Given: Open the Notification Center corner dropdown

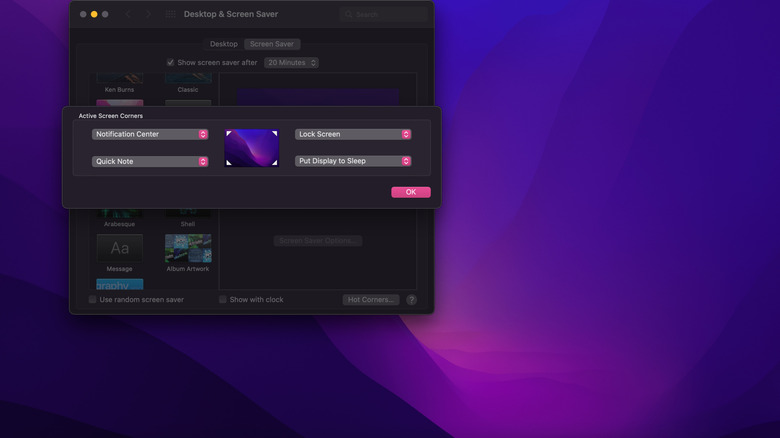Looking at the screenshot, I should [150, 134].
